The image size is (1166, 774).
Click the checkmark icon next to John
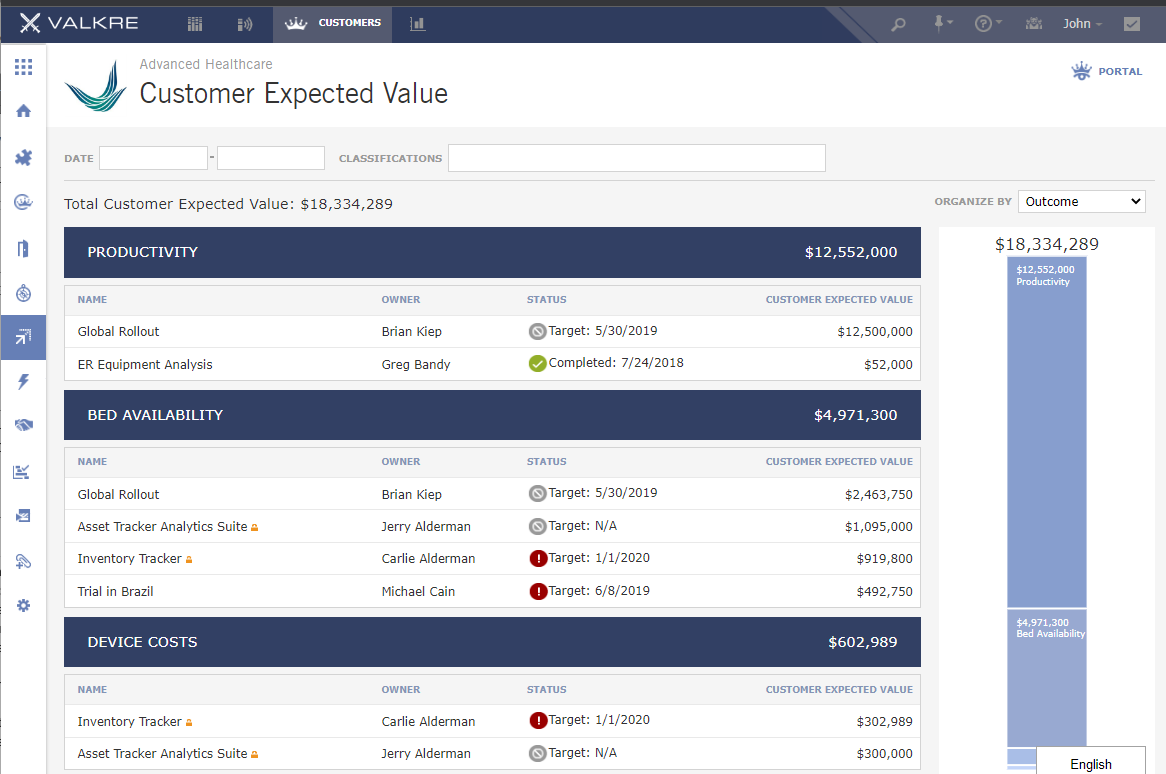click(1133, 23)
